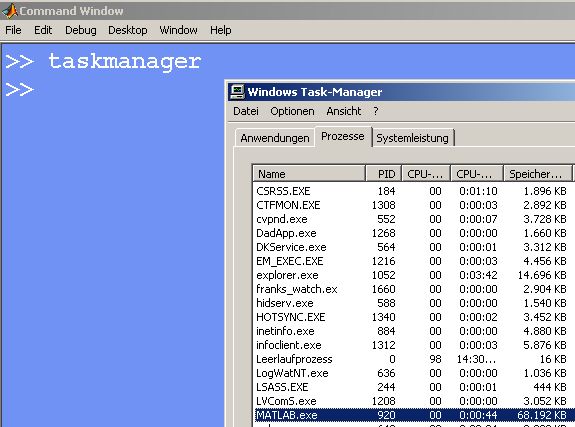Image resolution: width=575 pixels, height=427 pixels.
Task: Open the Debug menu
Action: [81, 30]
